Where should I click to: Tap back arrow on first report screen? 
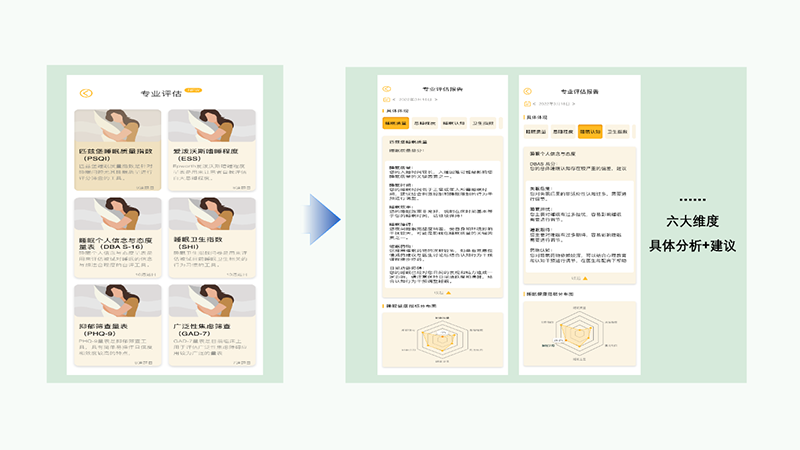(x=387, y=89)
